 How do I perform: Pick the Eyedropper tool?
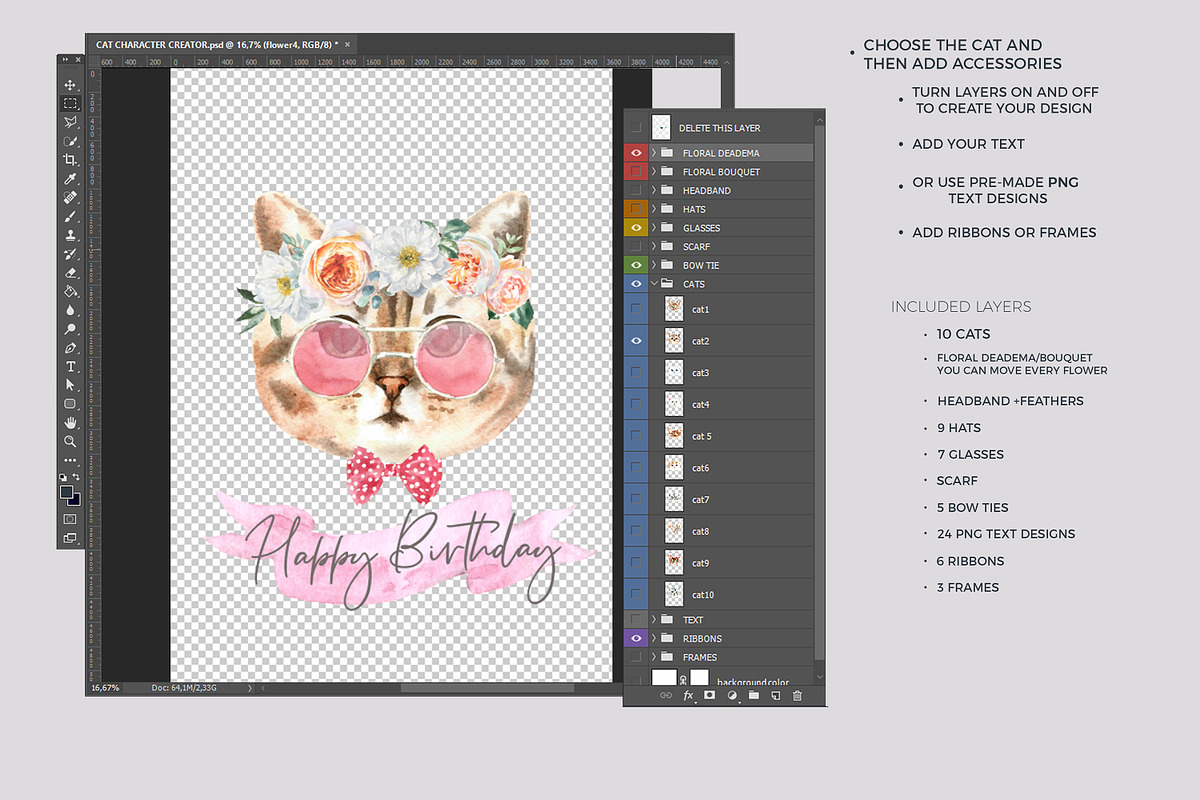pyautogui.click(x=70, y=179)
